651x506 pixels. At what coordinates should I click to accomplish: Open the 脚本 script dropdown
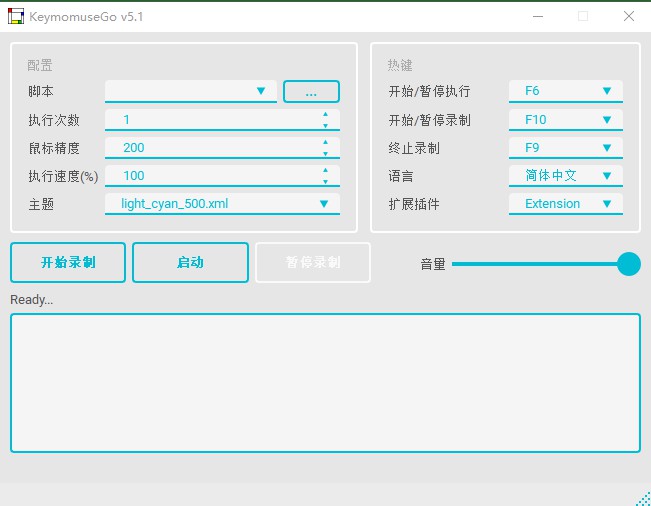click(x=191, y=91)
